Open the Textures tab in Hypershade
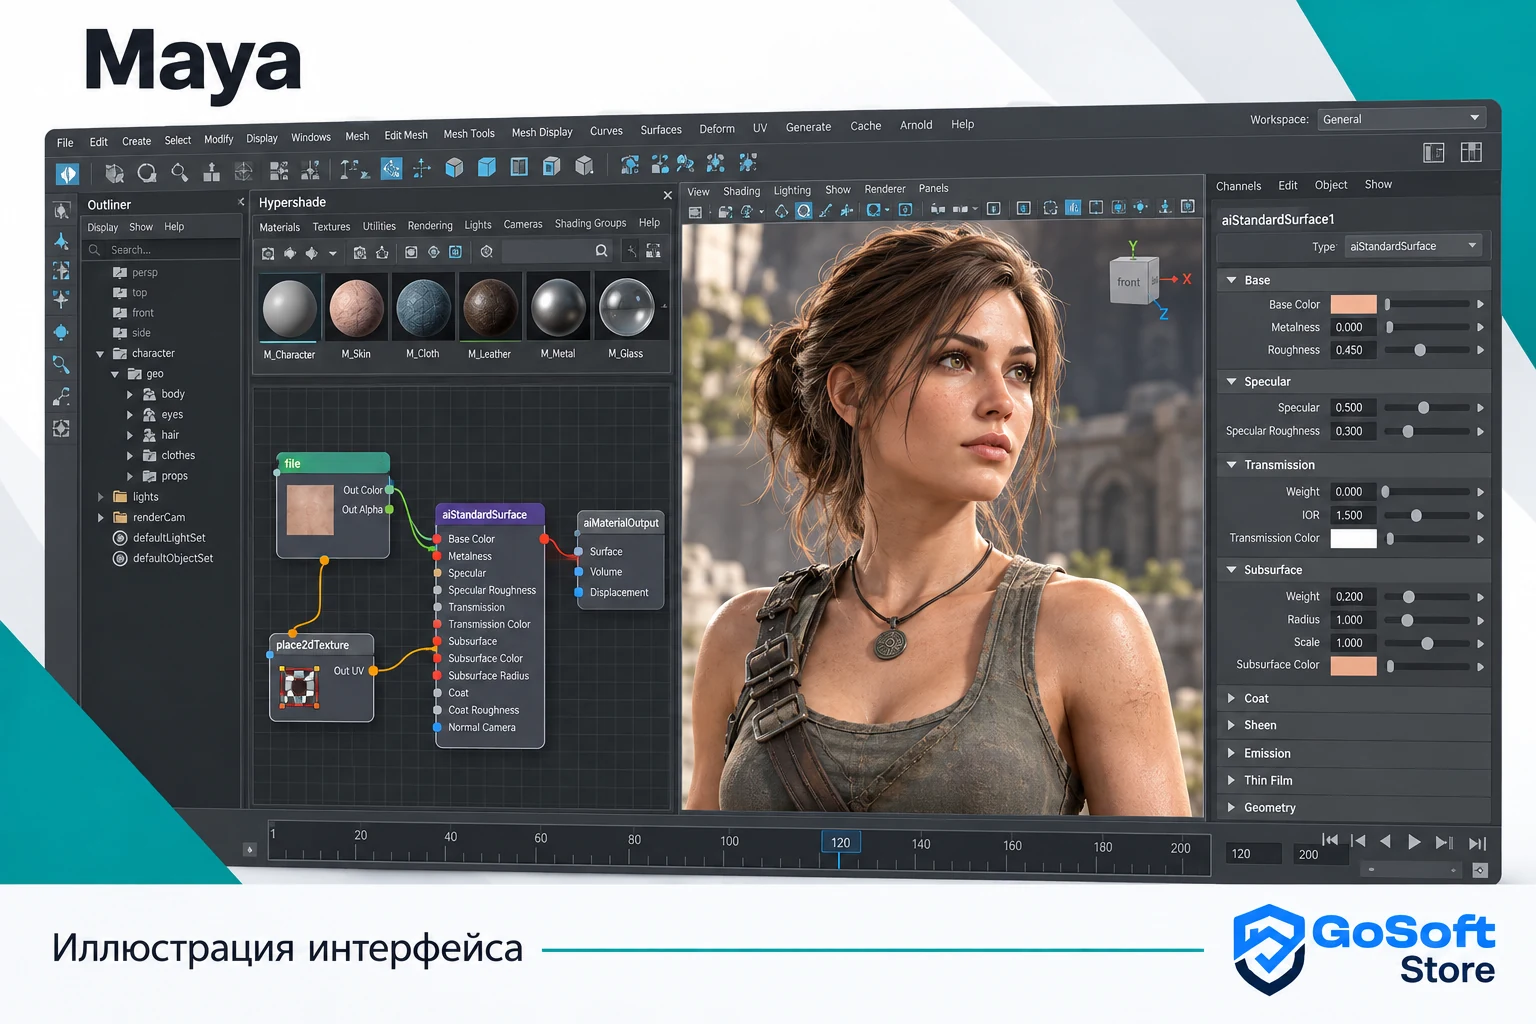 click(x=331, y=227)
